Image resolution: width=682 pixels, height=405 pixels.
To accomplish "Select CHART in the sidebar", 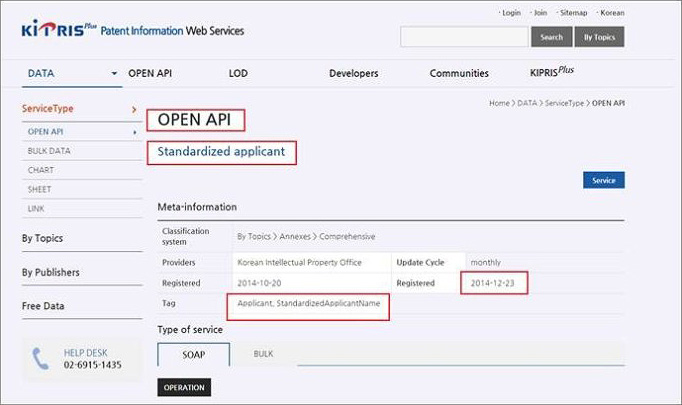I will tap(41, 170).
